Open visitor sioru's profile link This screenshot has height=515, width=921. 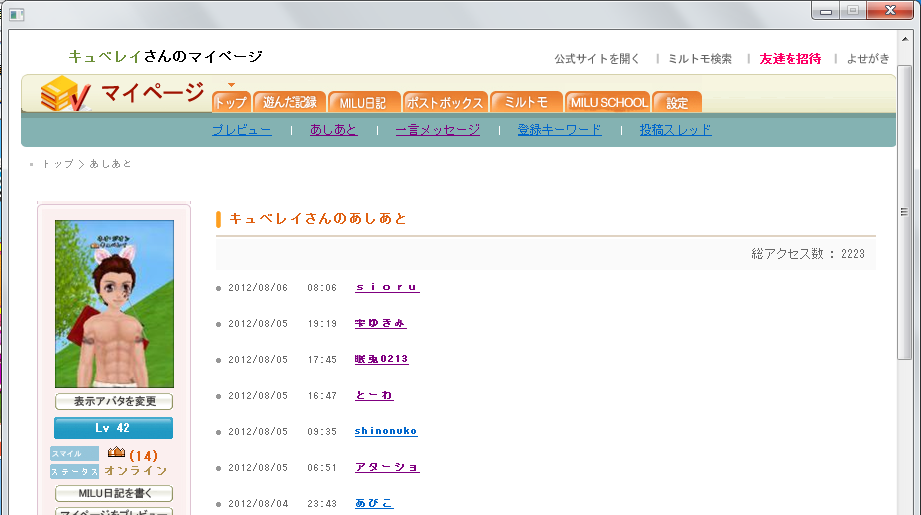[387, 287]
